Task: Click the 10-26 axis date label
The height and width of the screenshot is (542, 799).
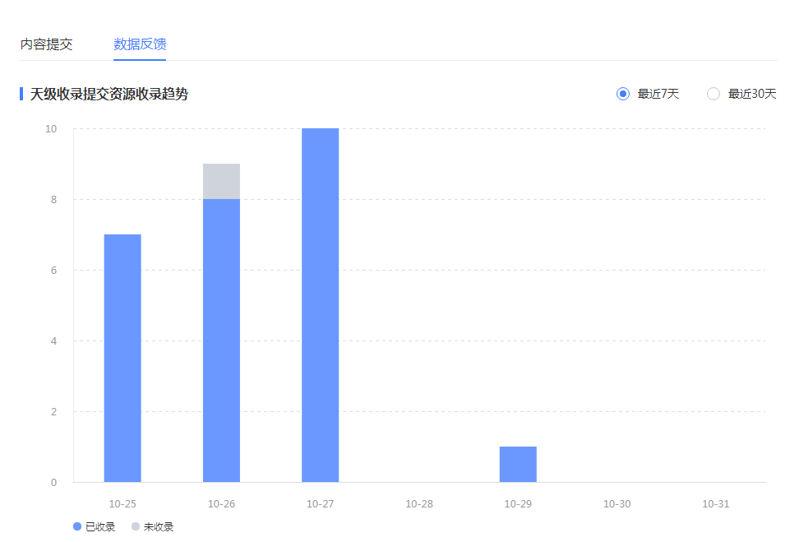Action: click(222, 504)
